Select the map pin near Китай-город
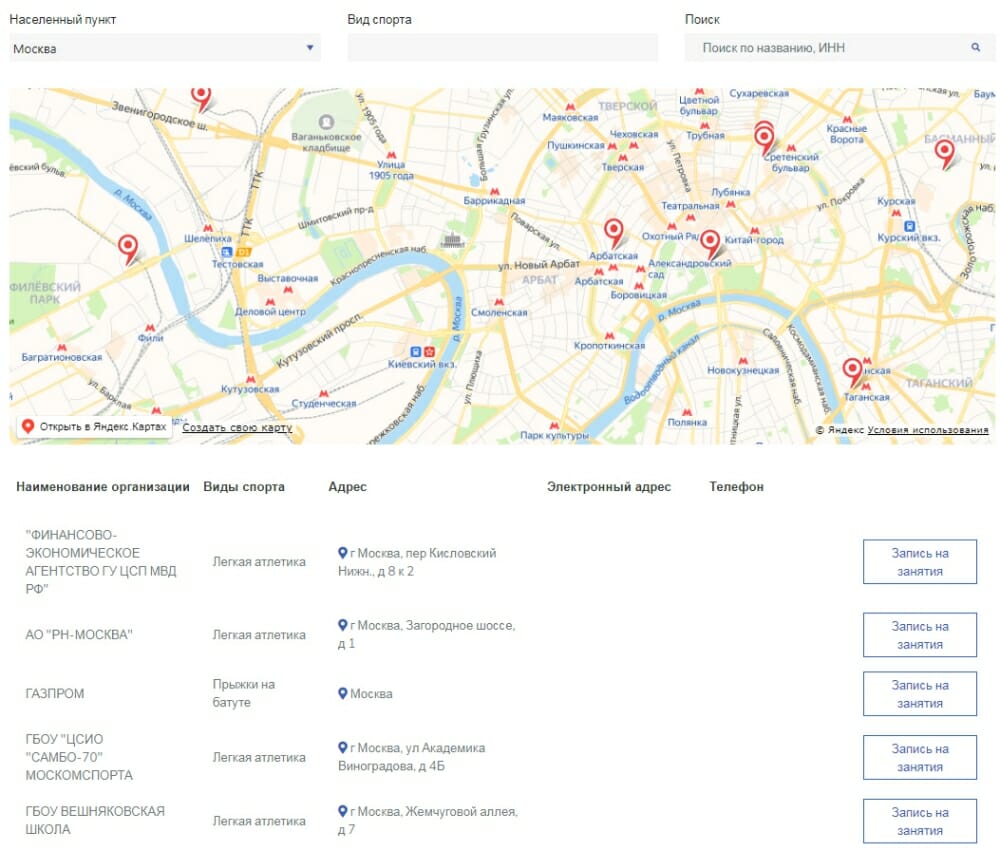 [710, 245]
